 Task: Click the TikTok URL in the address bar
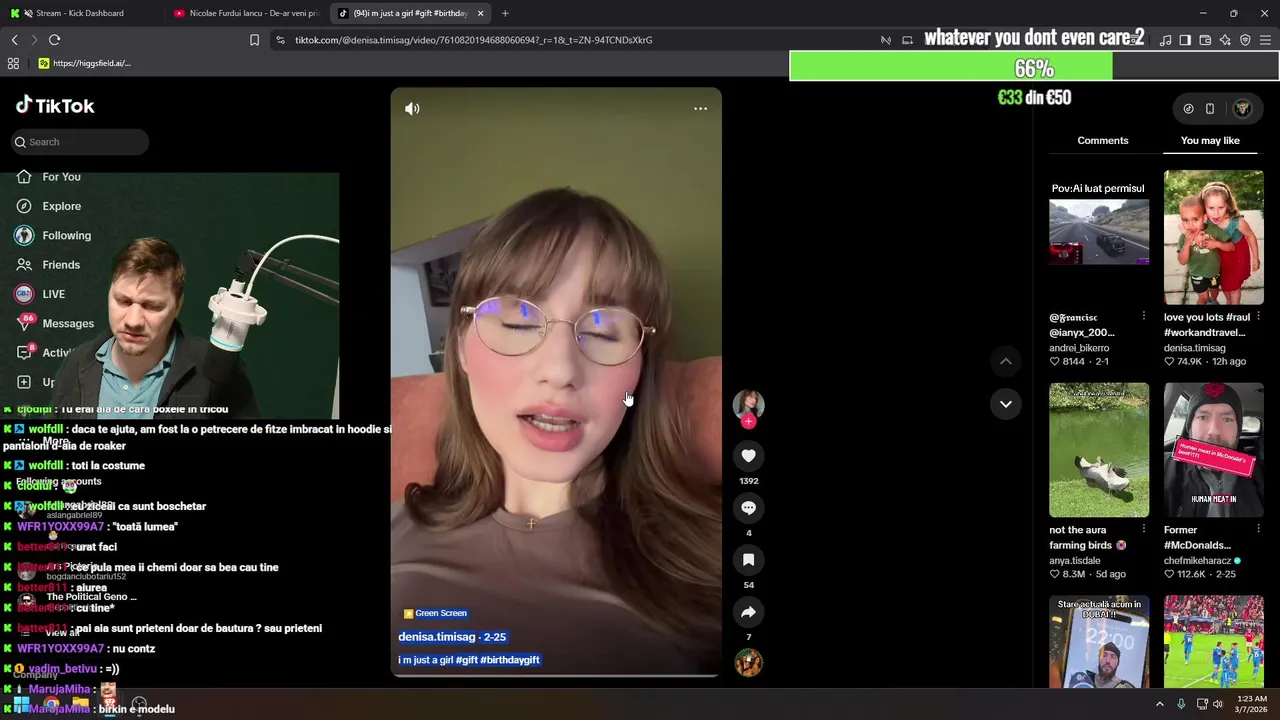[473, 40]
